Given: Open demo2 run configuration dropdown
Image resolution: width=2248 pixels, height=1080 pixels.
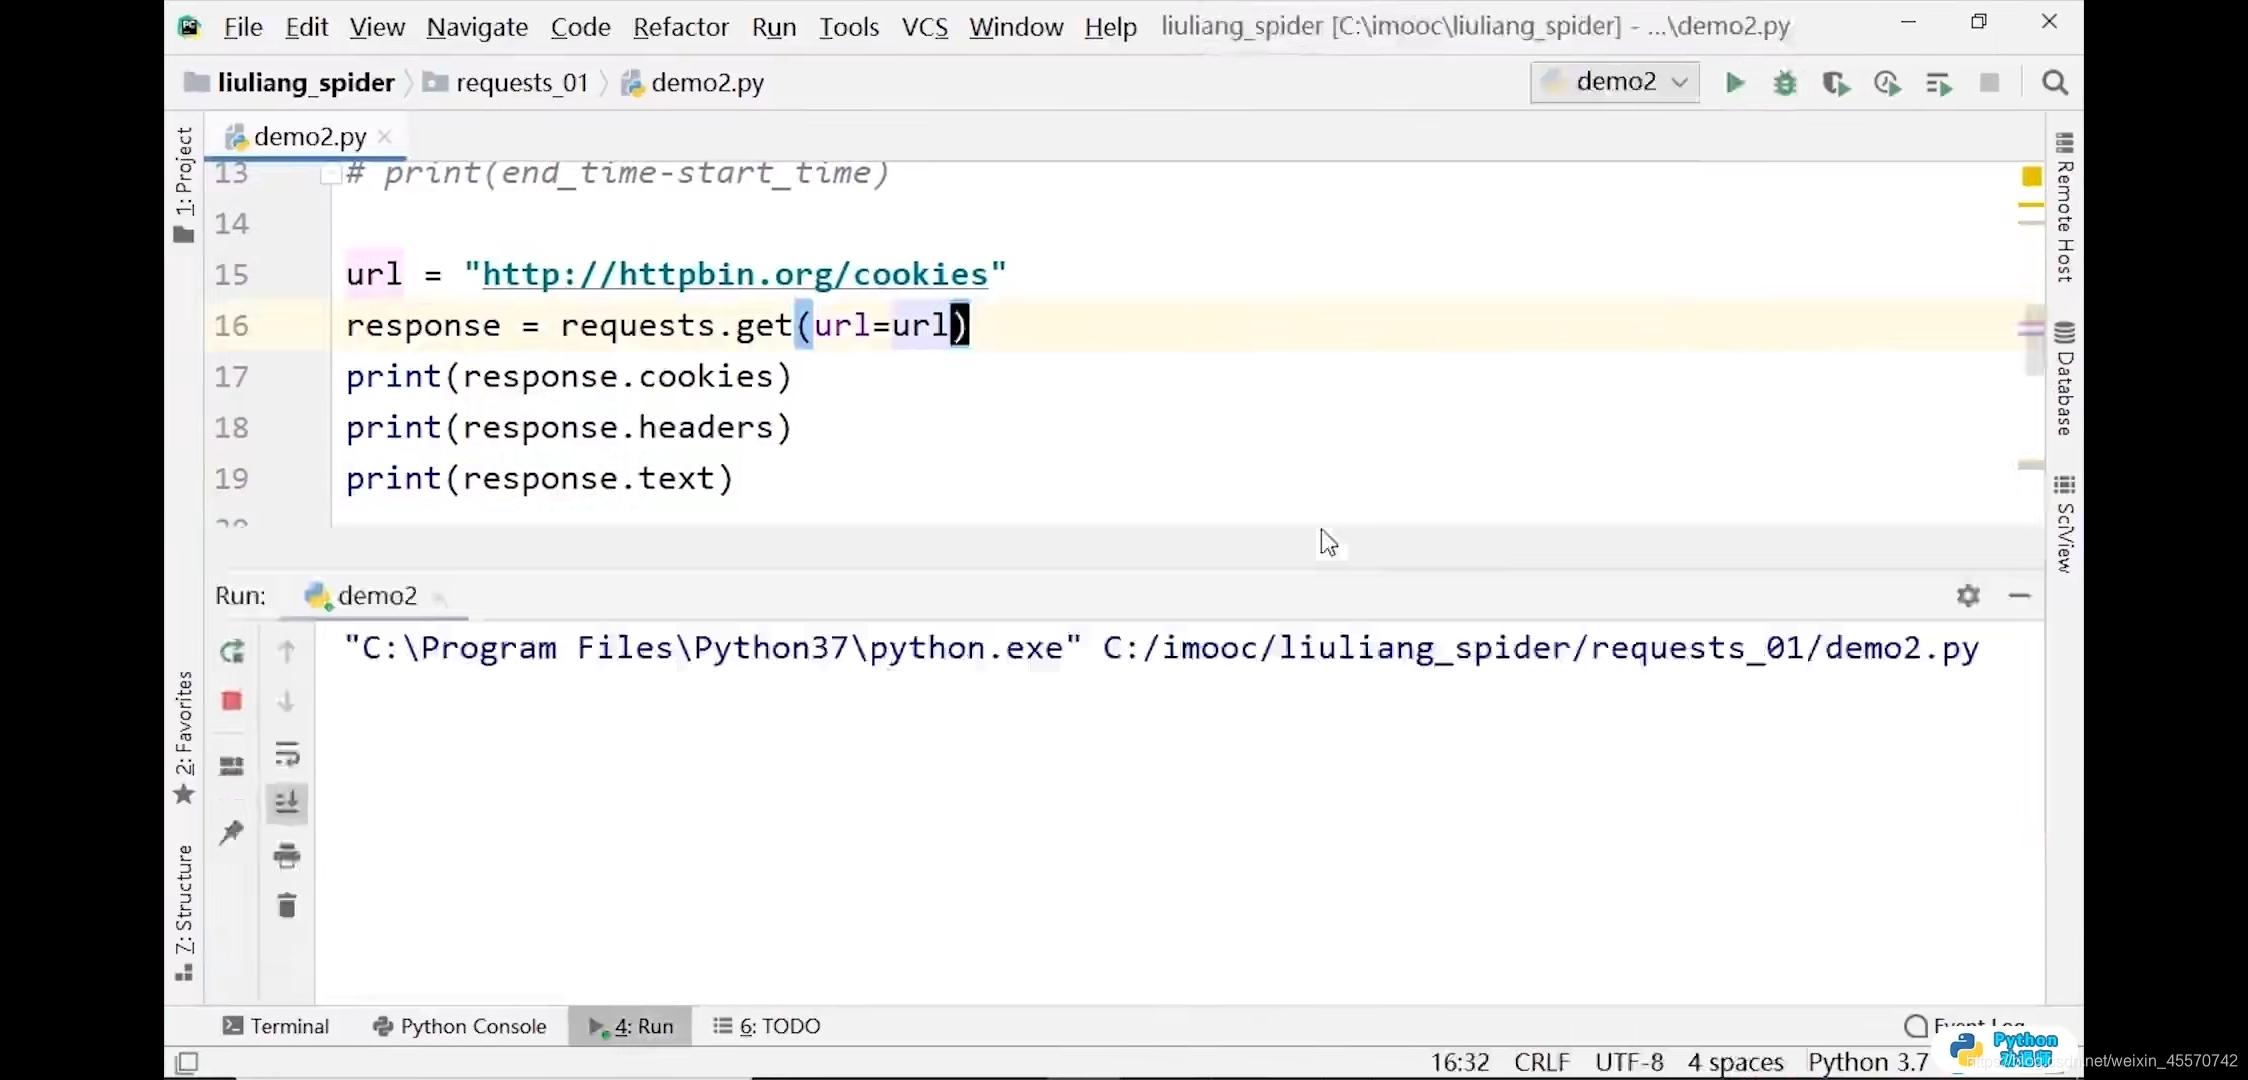Looking at the screenshot, I should pyautogui.click(x=1615, y=82).
